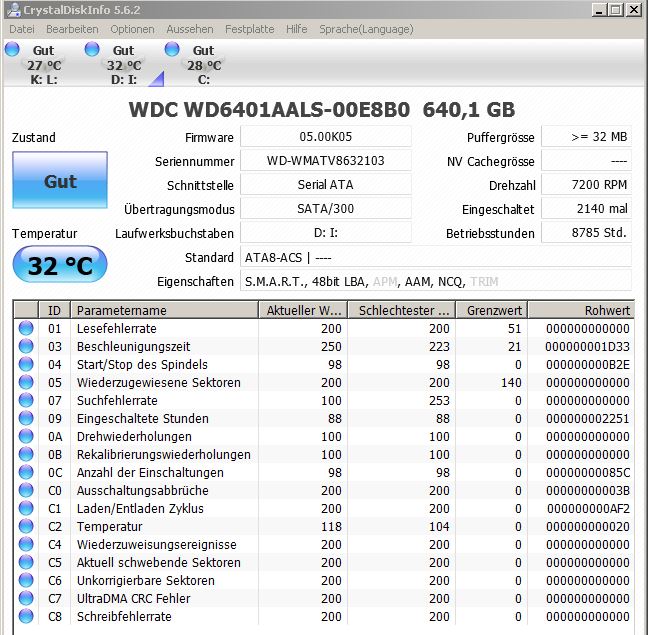The height and width of the screenshot is (635, 648).
Task: Click the Parametername column header
Action: [x=164, y=310]
